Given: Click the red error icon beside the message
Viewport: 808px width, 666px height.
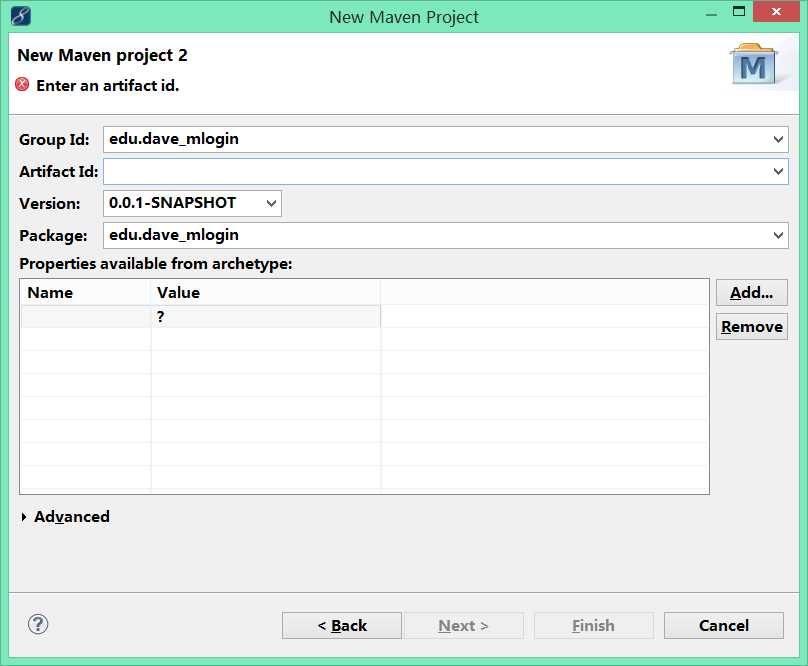Looking at the screenshot, I should point(22,84).
